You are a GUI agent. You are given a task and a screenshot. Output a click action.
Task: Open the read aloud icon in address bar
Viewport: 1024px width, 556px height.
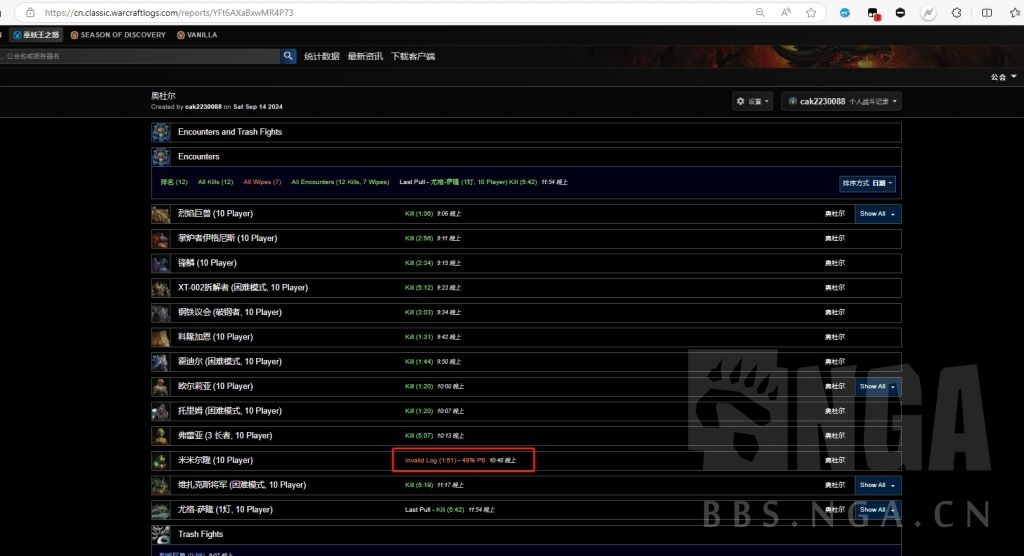pyautogui.click(x=786, y=12)
